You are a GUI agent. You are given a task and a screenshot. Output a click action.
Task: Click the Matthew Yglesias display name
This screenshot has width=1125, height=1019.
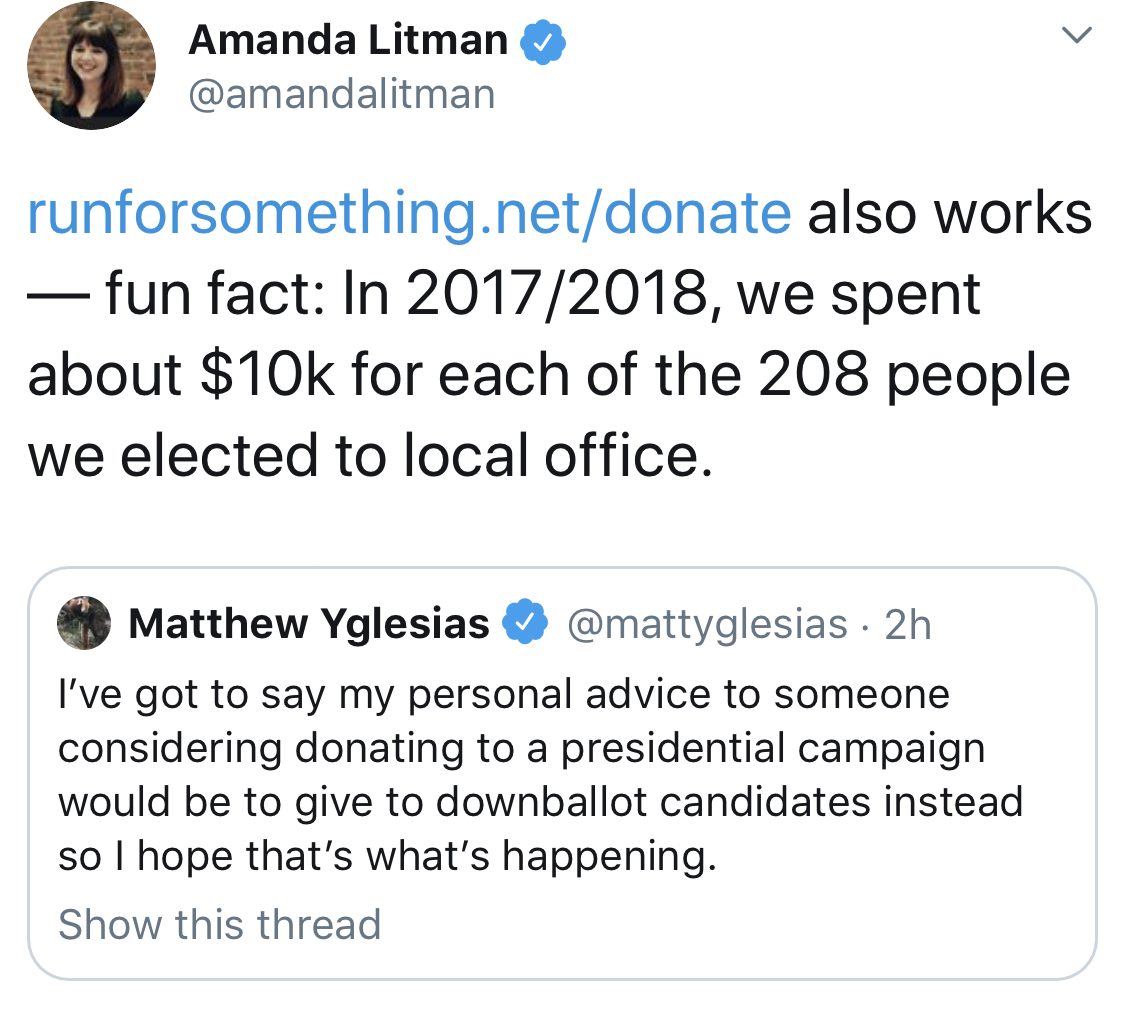pyautogui.click(x=309, y=624)
